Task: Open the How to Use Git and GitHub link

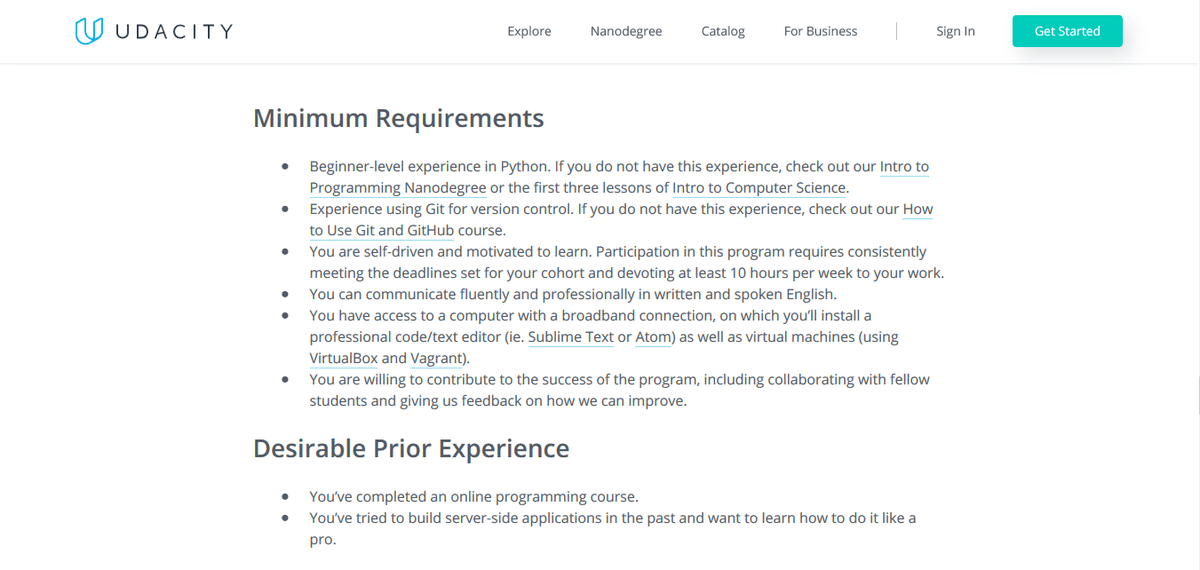Action: 382,231
